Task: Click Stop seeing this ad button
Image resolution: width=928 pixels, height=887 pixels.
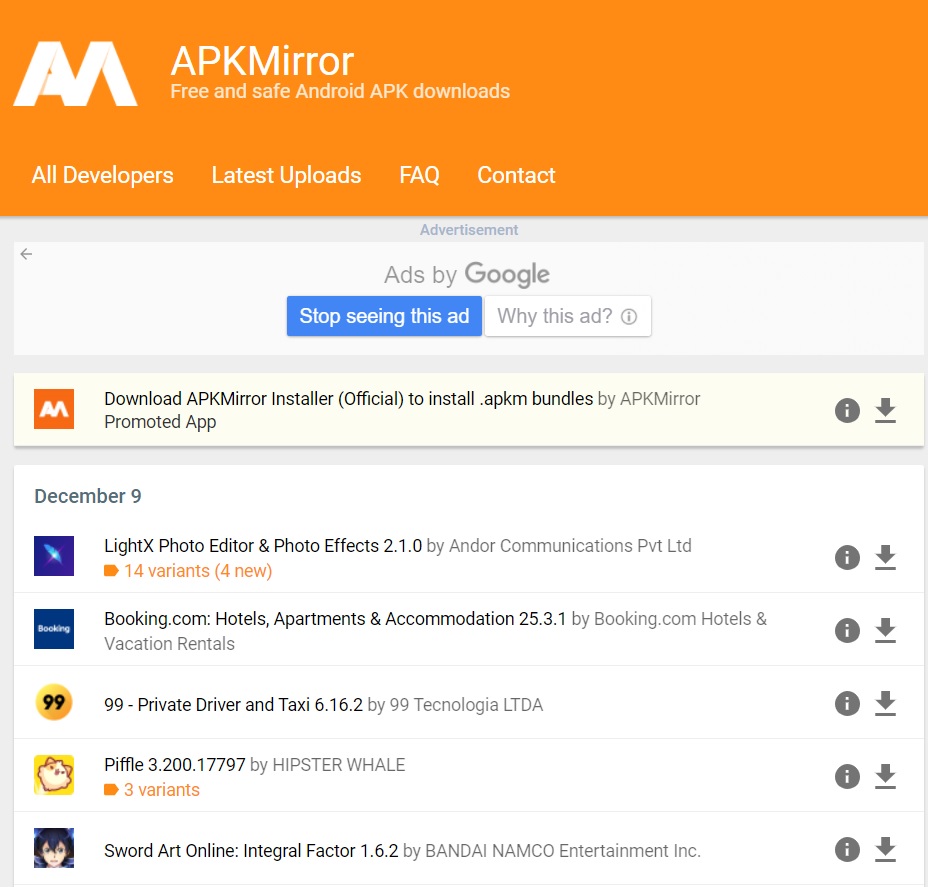Action: [384, 316]
